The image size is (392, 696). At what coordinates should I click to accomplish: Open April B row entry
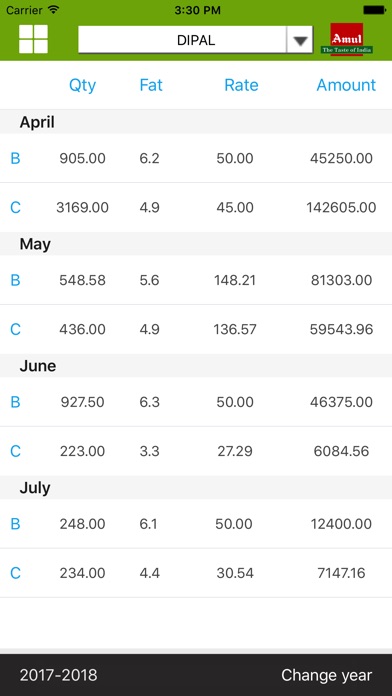click(x=196, y=158)
